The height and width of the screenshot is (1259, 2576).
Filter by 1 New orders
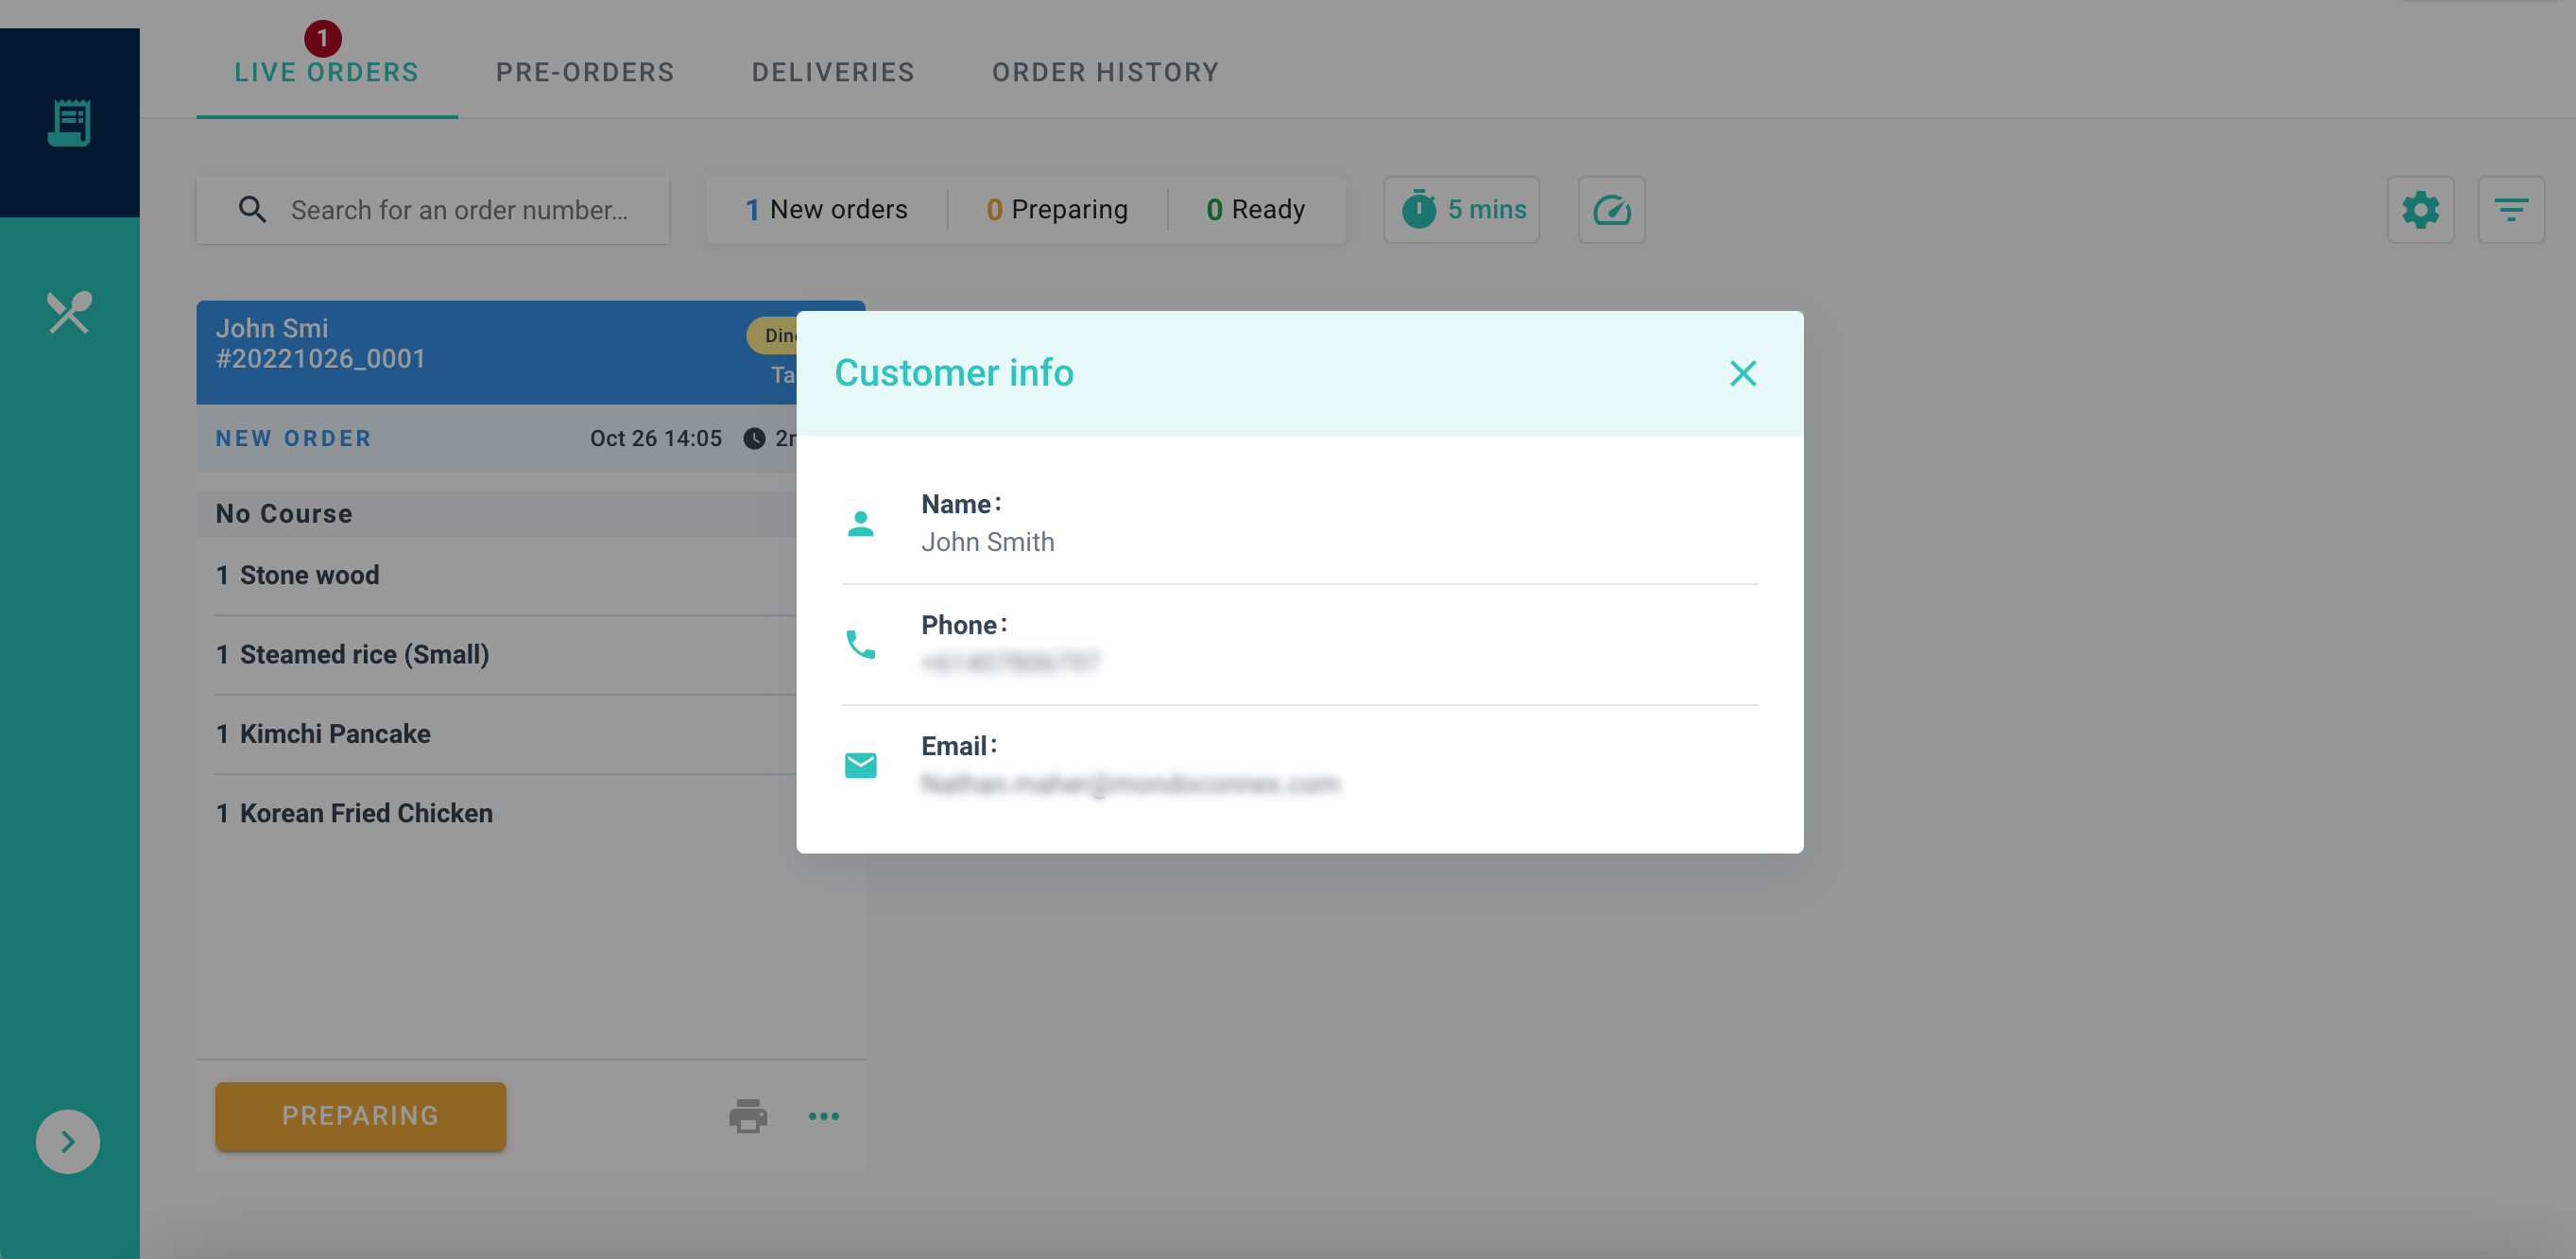click(x=826, y=209)
